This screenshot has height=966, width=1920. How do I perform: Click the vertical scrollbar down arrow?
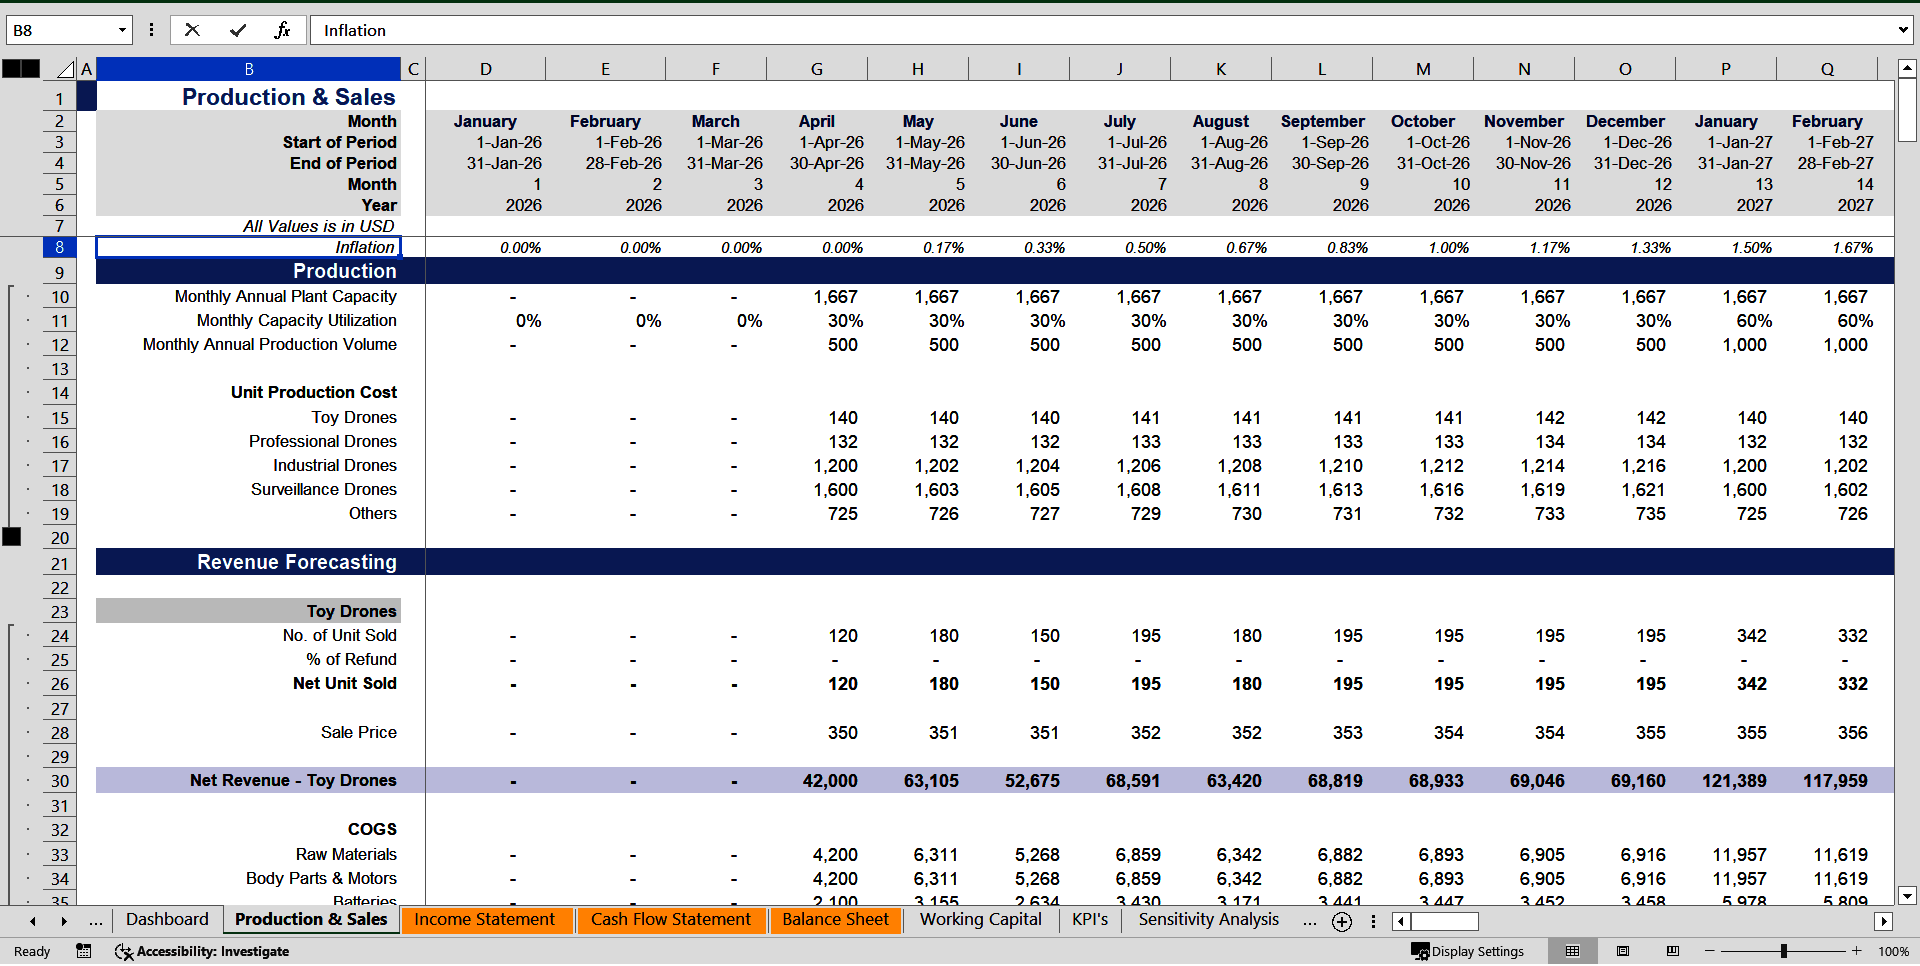tap(1907, 896)
